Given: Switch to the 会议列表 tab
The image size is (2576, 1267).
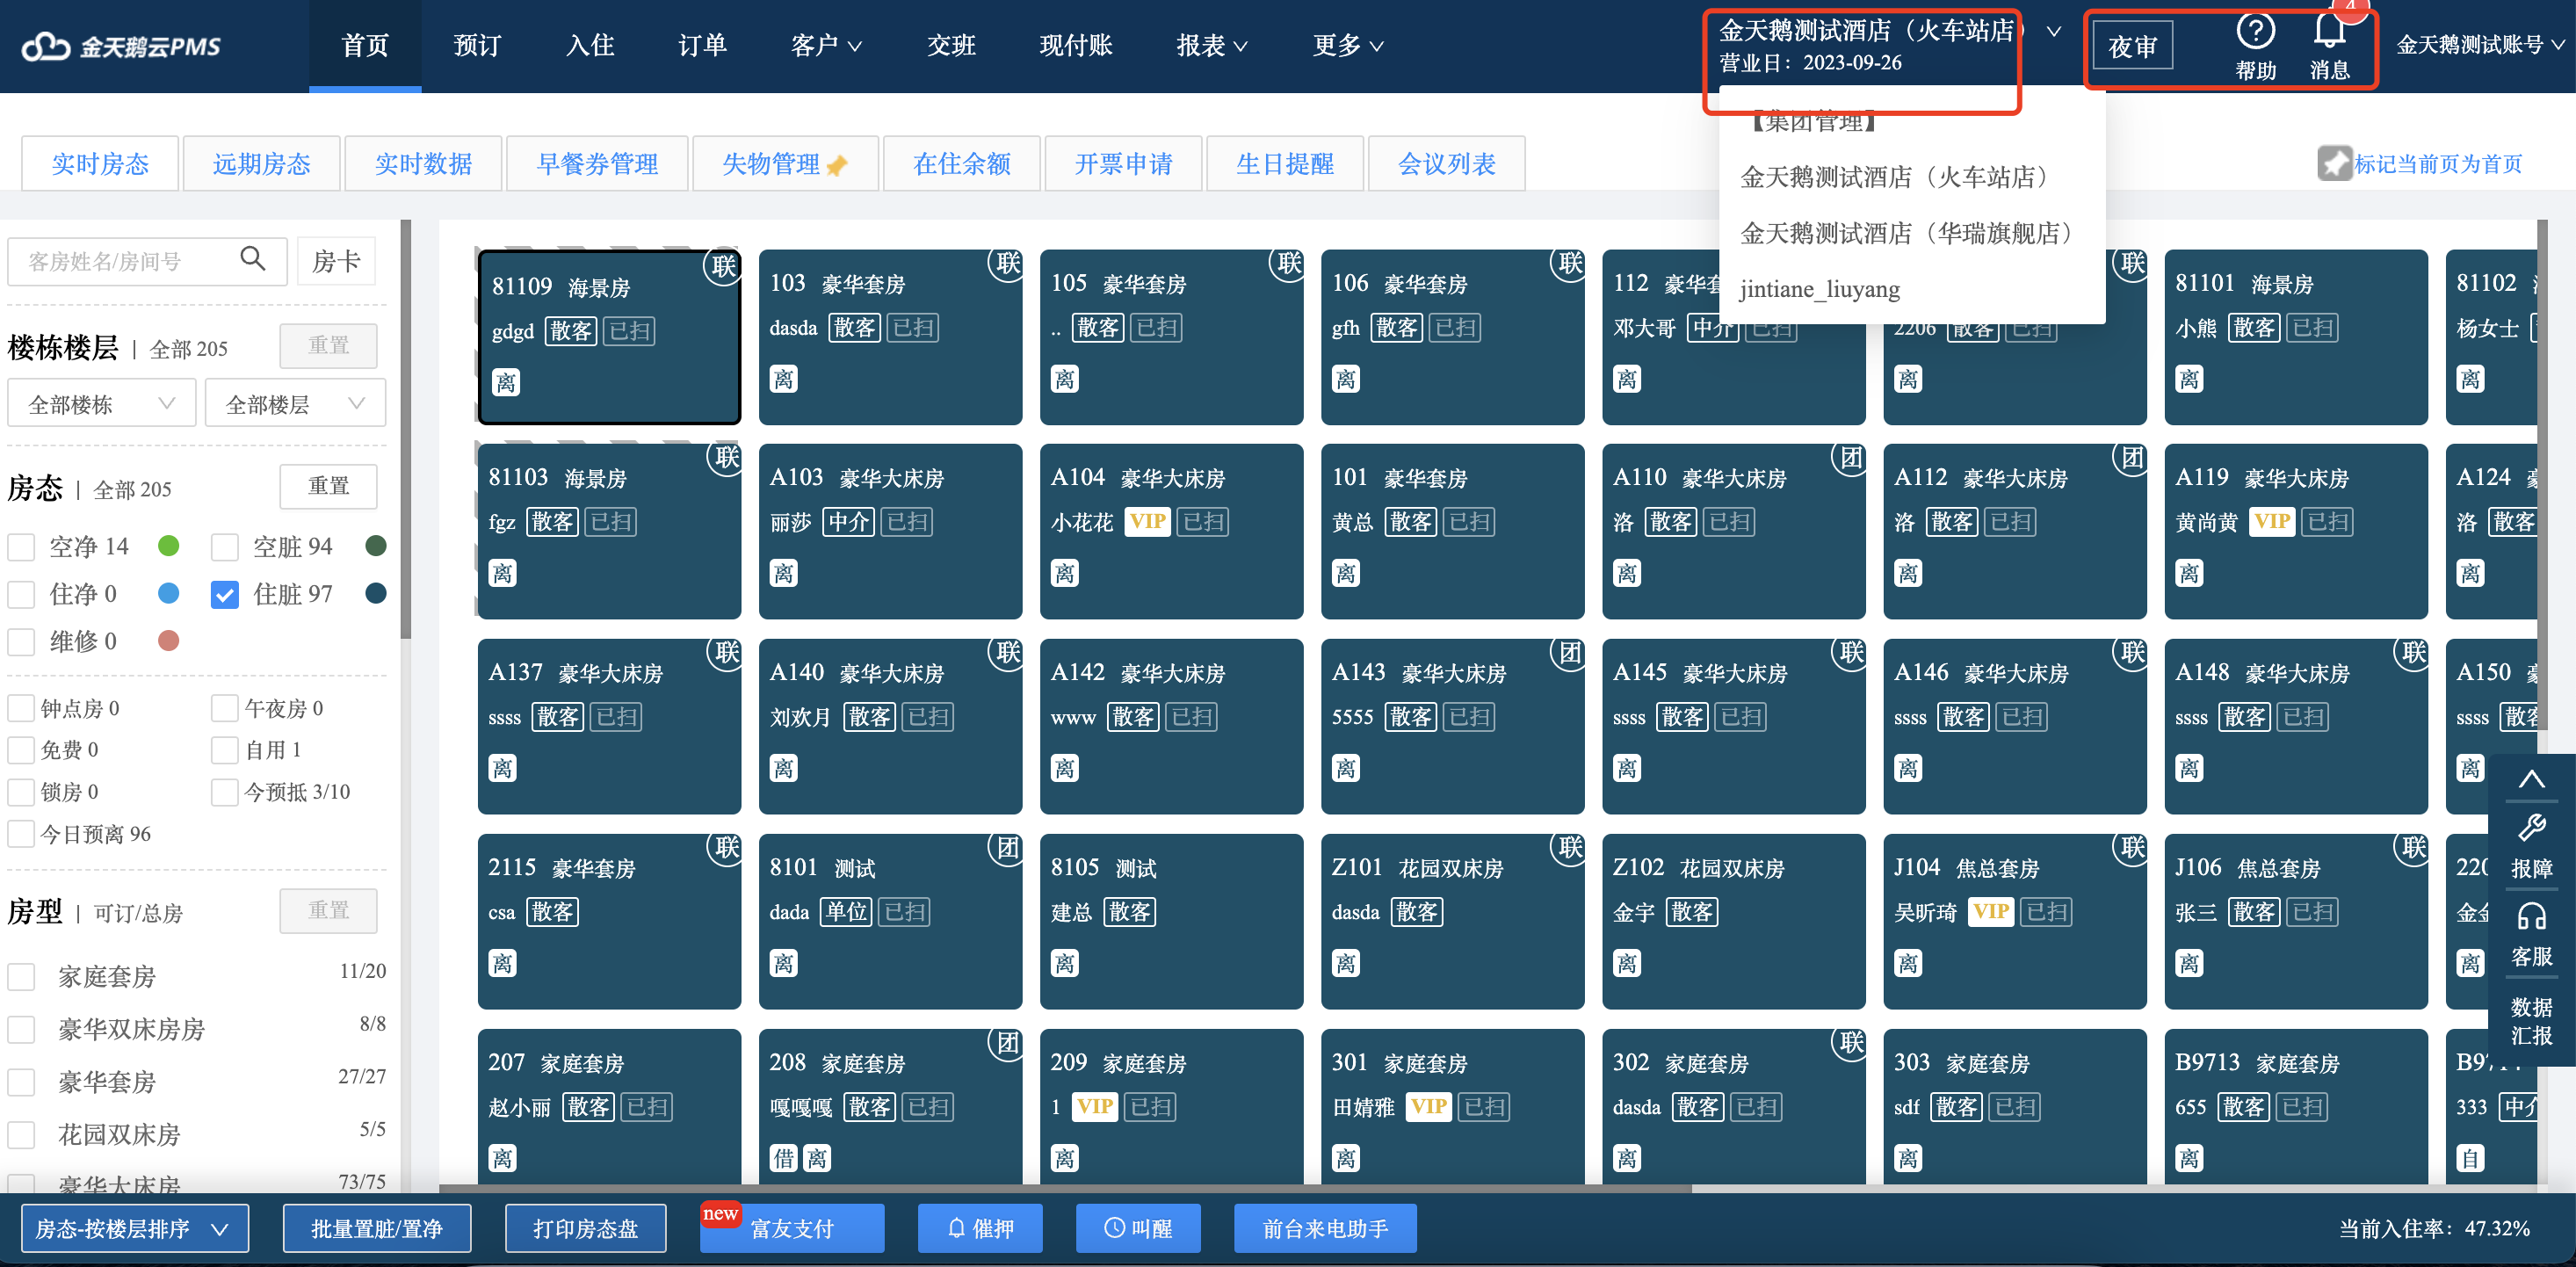Looking at the screenshot, I should [1446, 164].
